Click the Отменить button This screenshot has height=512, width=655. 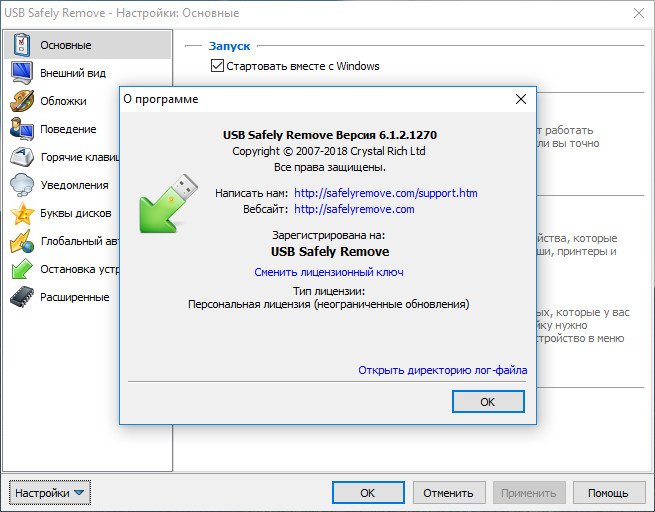coord(449,493)
